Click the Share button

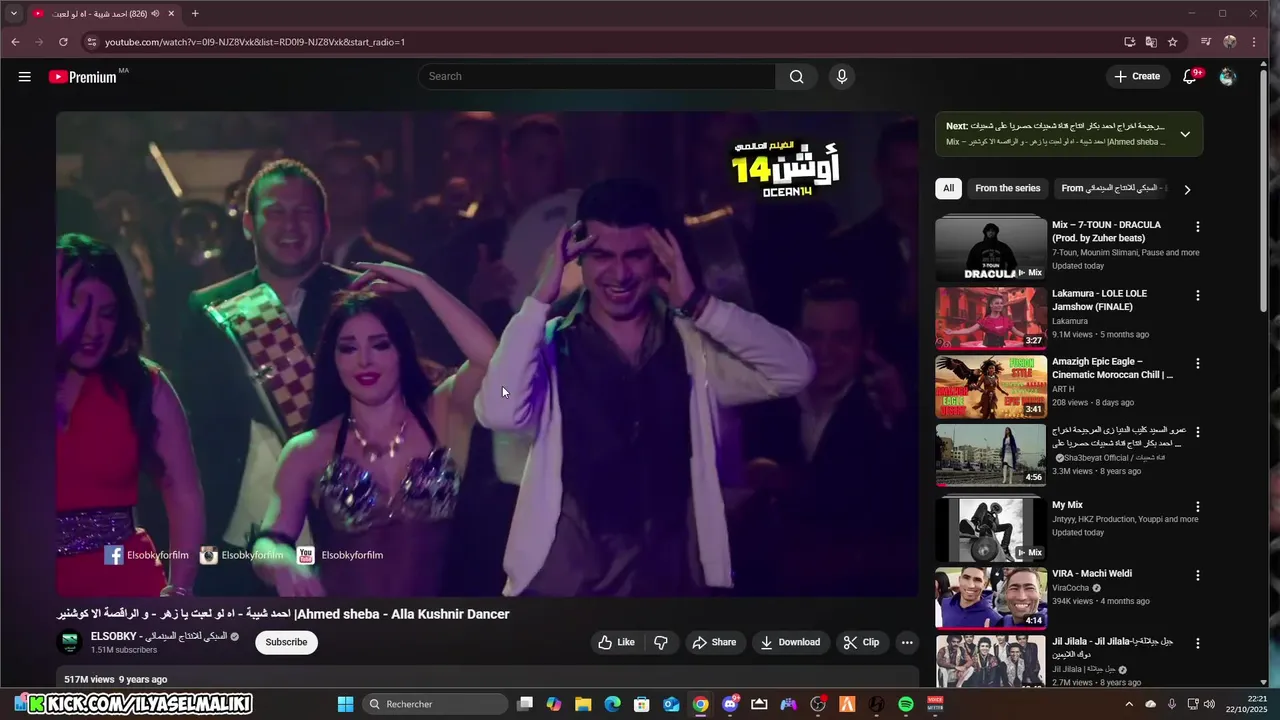click(x=714, y=642)
